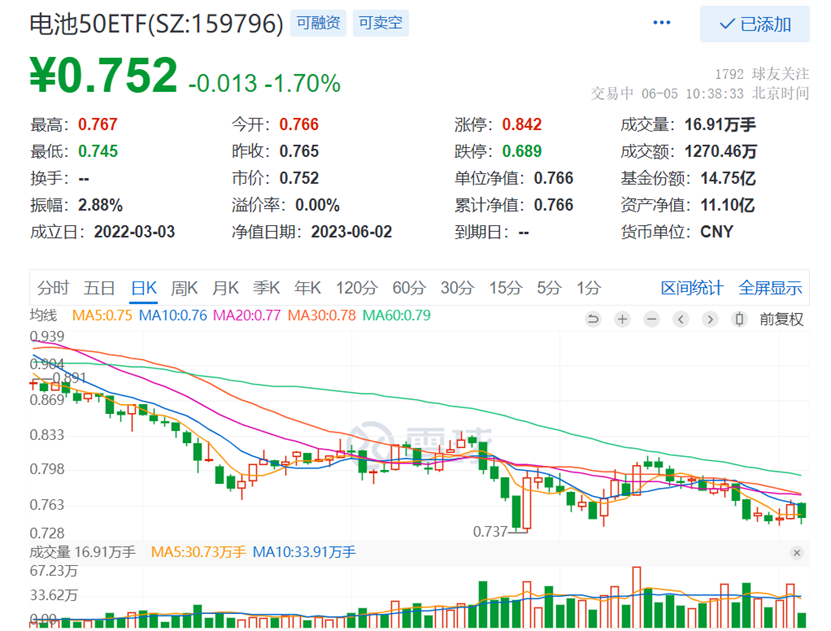
Task: Select the 年K chart tab
Action: (307, 288)
